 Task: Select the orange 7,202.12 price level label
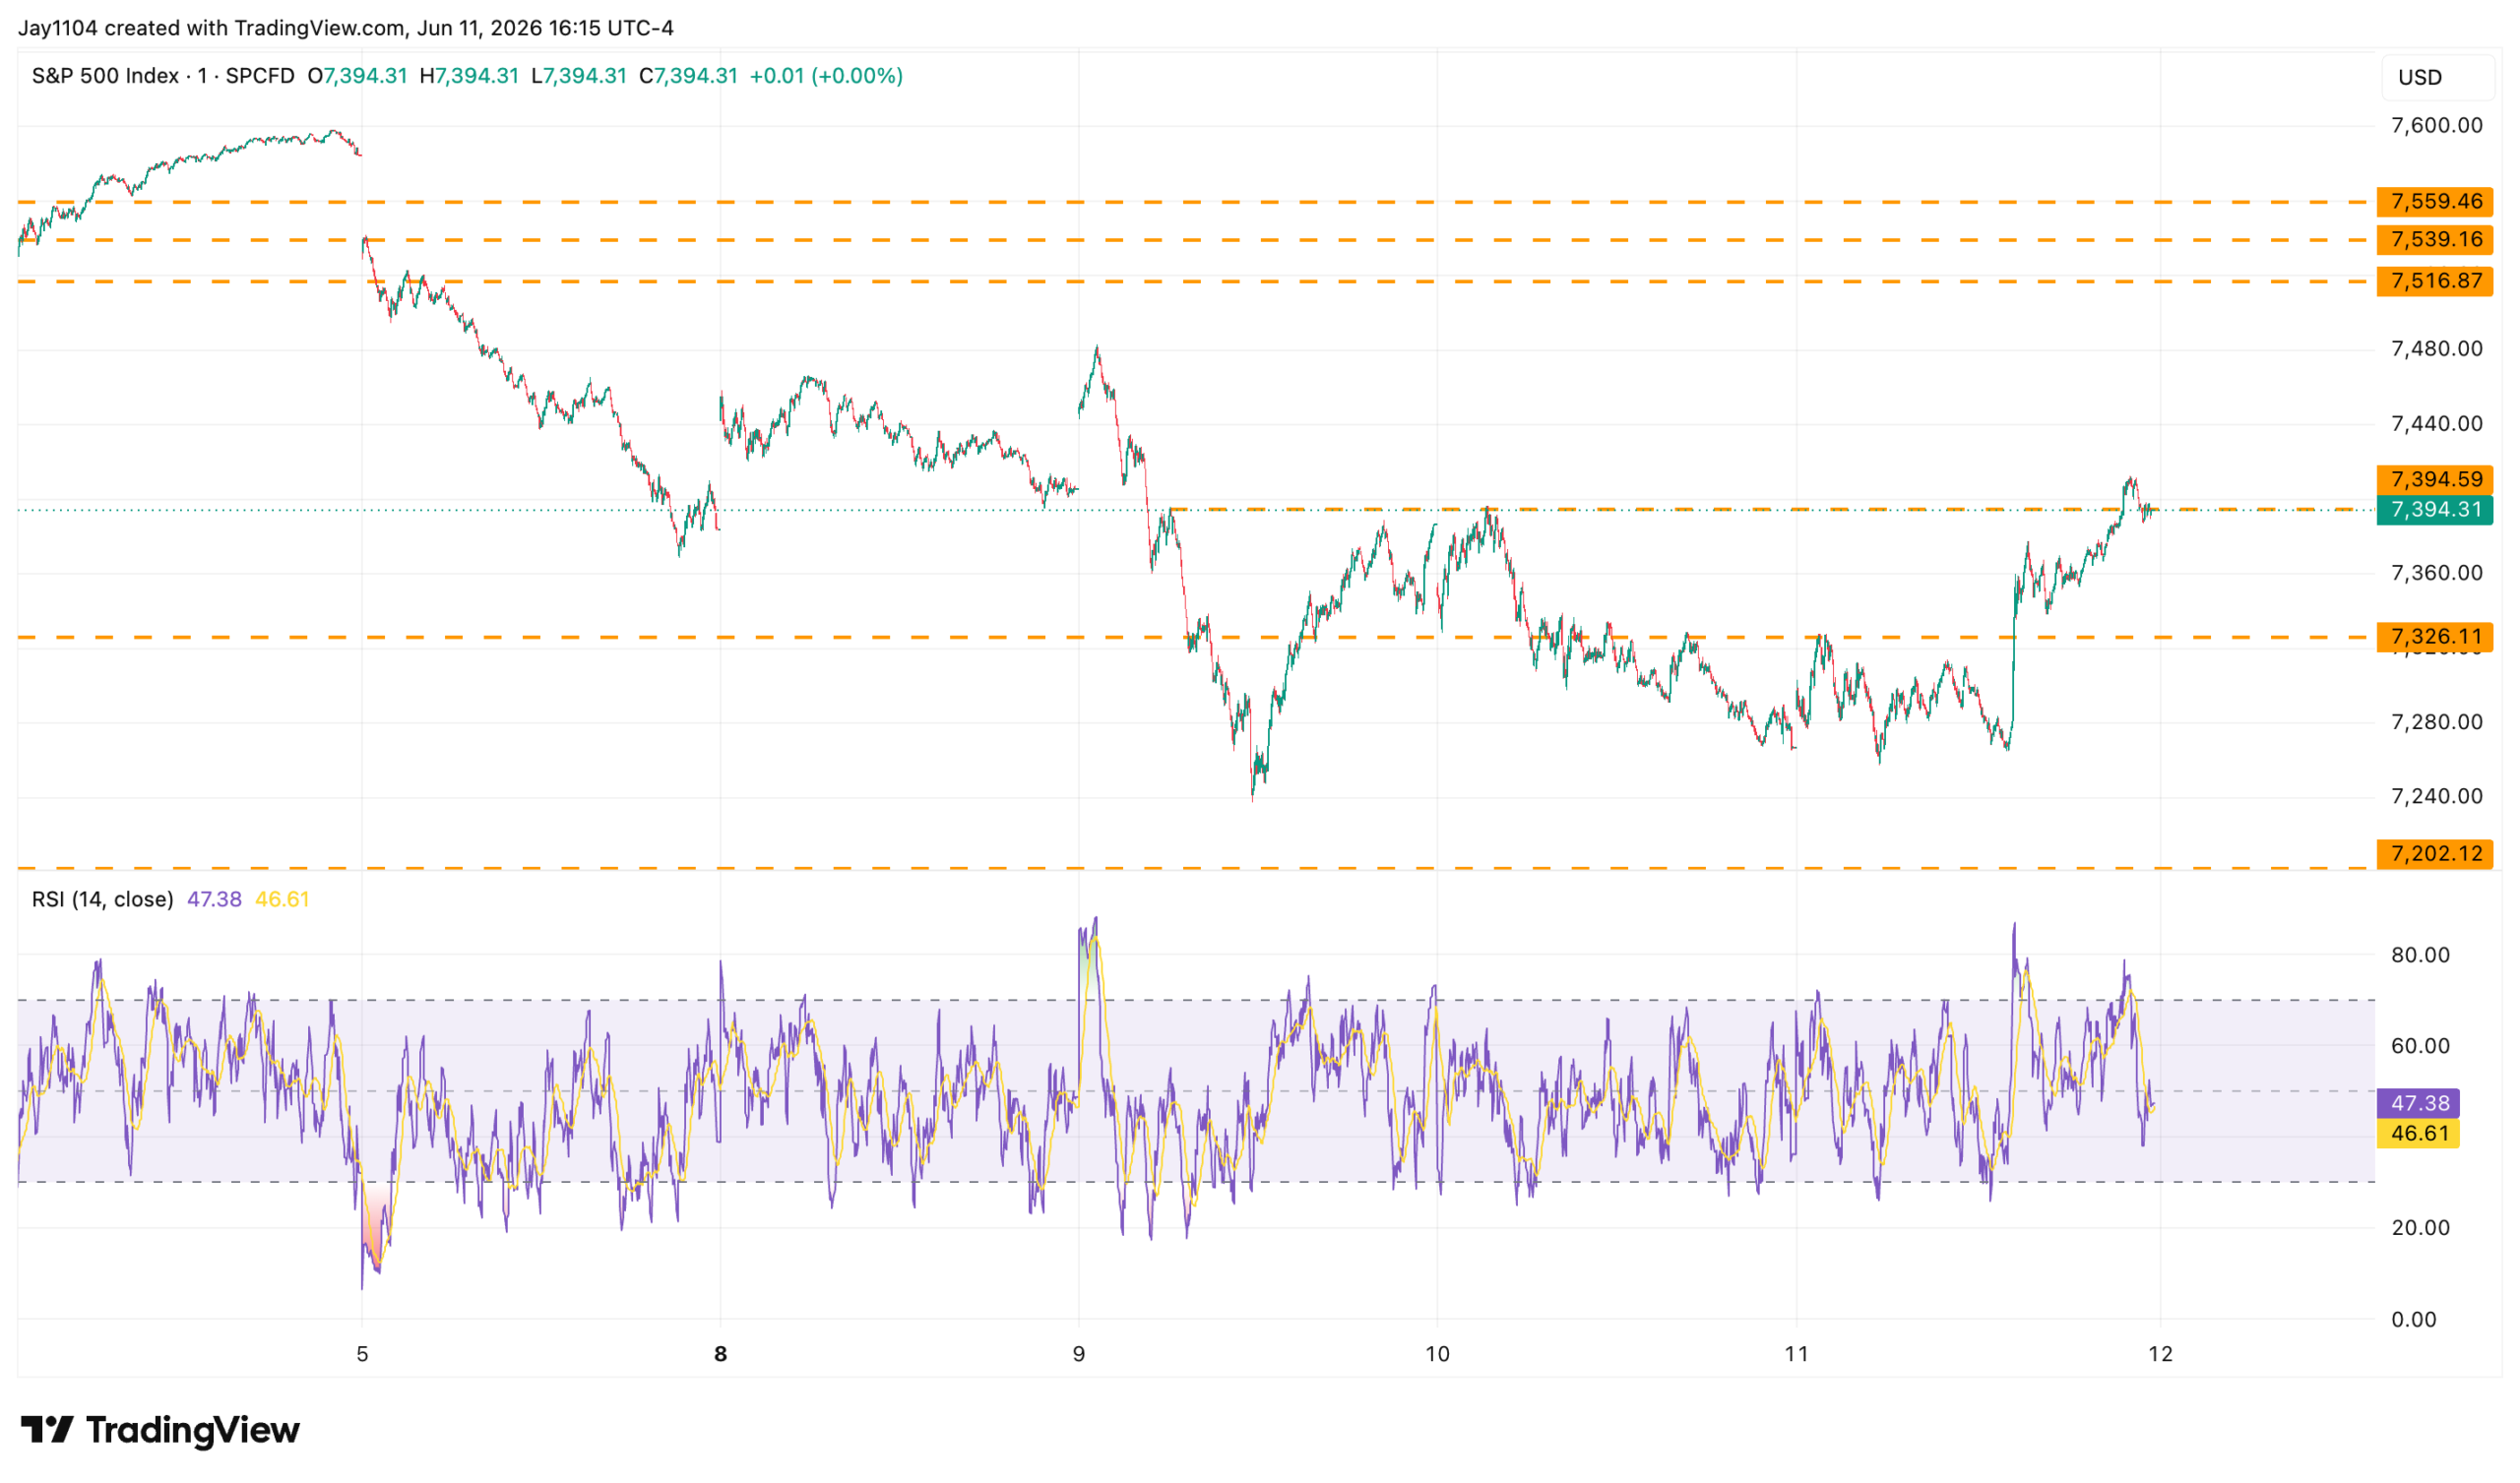click(2435, 854)
